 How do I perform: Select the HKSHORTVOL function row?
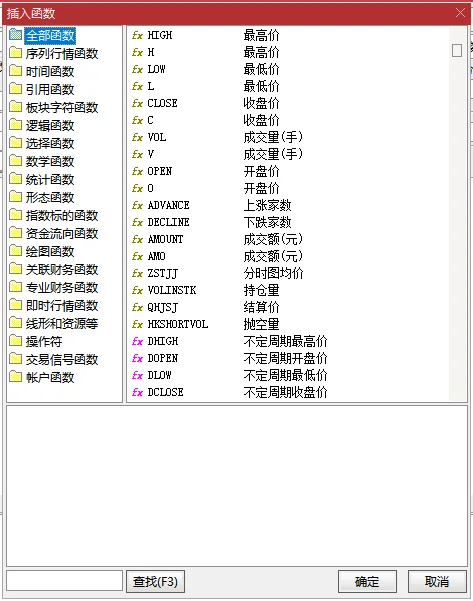pos(289,324)
